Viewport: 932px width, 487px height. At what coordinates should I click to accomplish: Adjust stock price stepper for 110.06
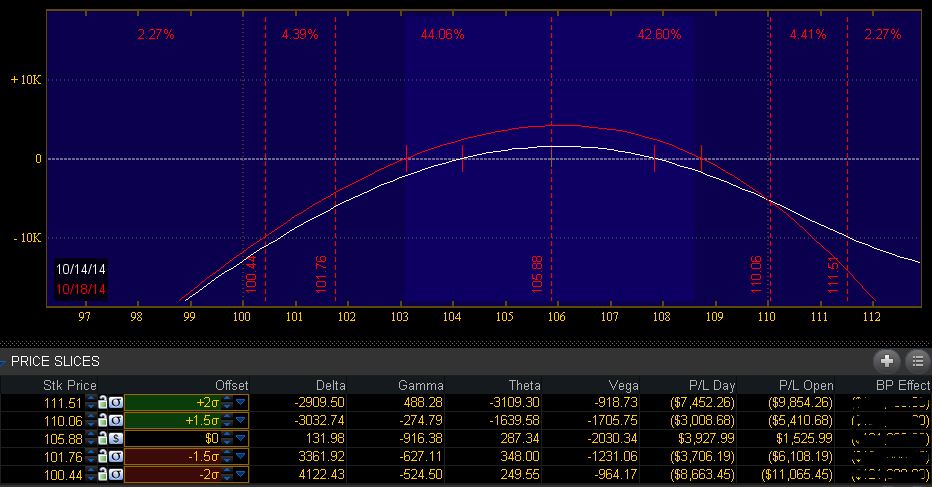pyautogui.click(x=90, y=420)
